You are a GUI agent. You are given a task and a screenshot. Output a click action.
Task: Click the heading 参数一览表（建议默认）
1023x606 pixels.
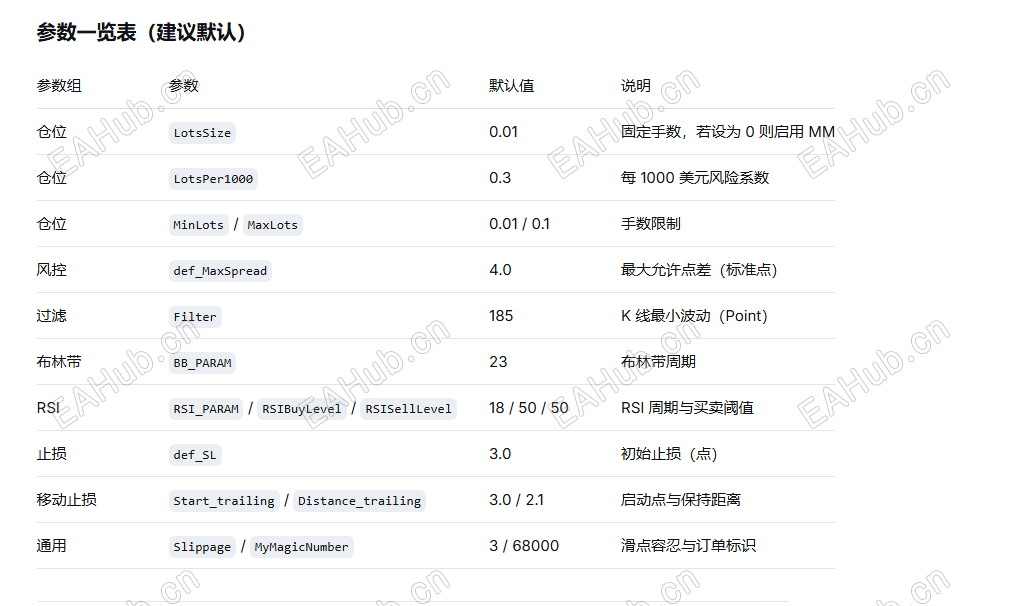[141, 32]
